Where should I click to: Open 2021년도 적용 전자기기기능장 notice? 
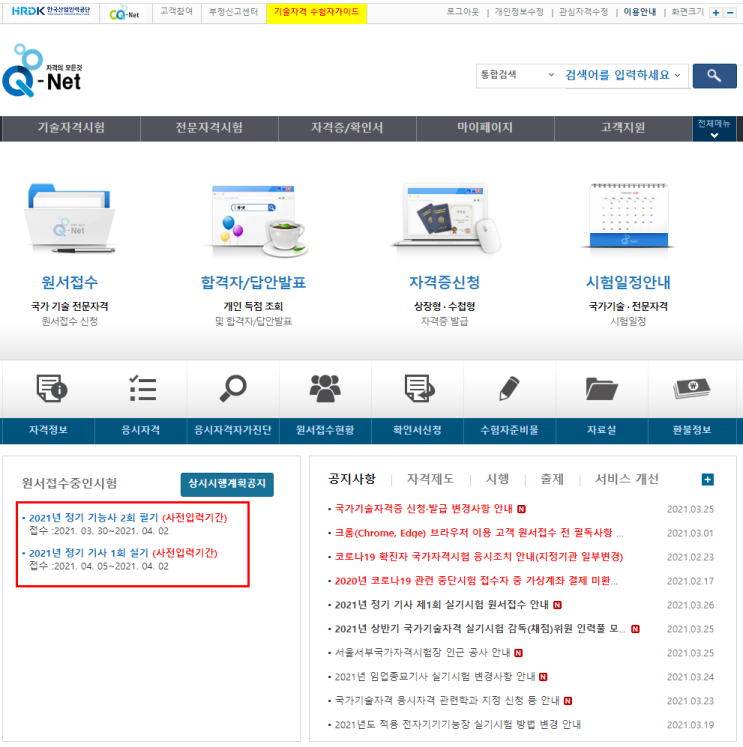(x=458, y=725)
